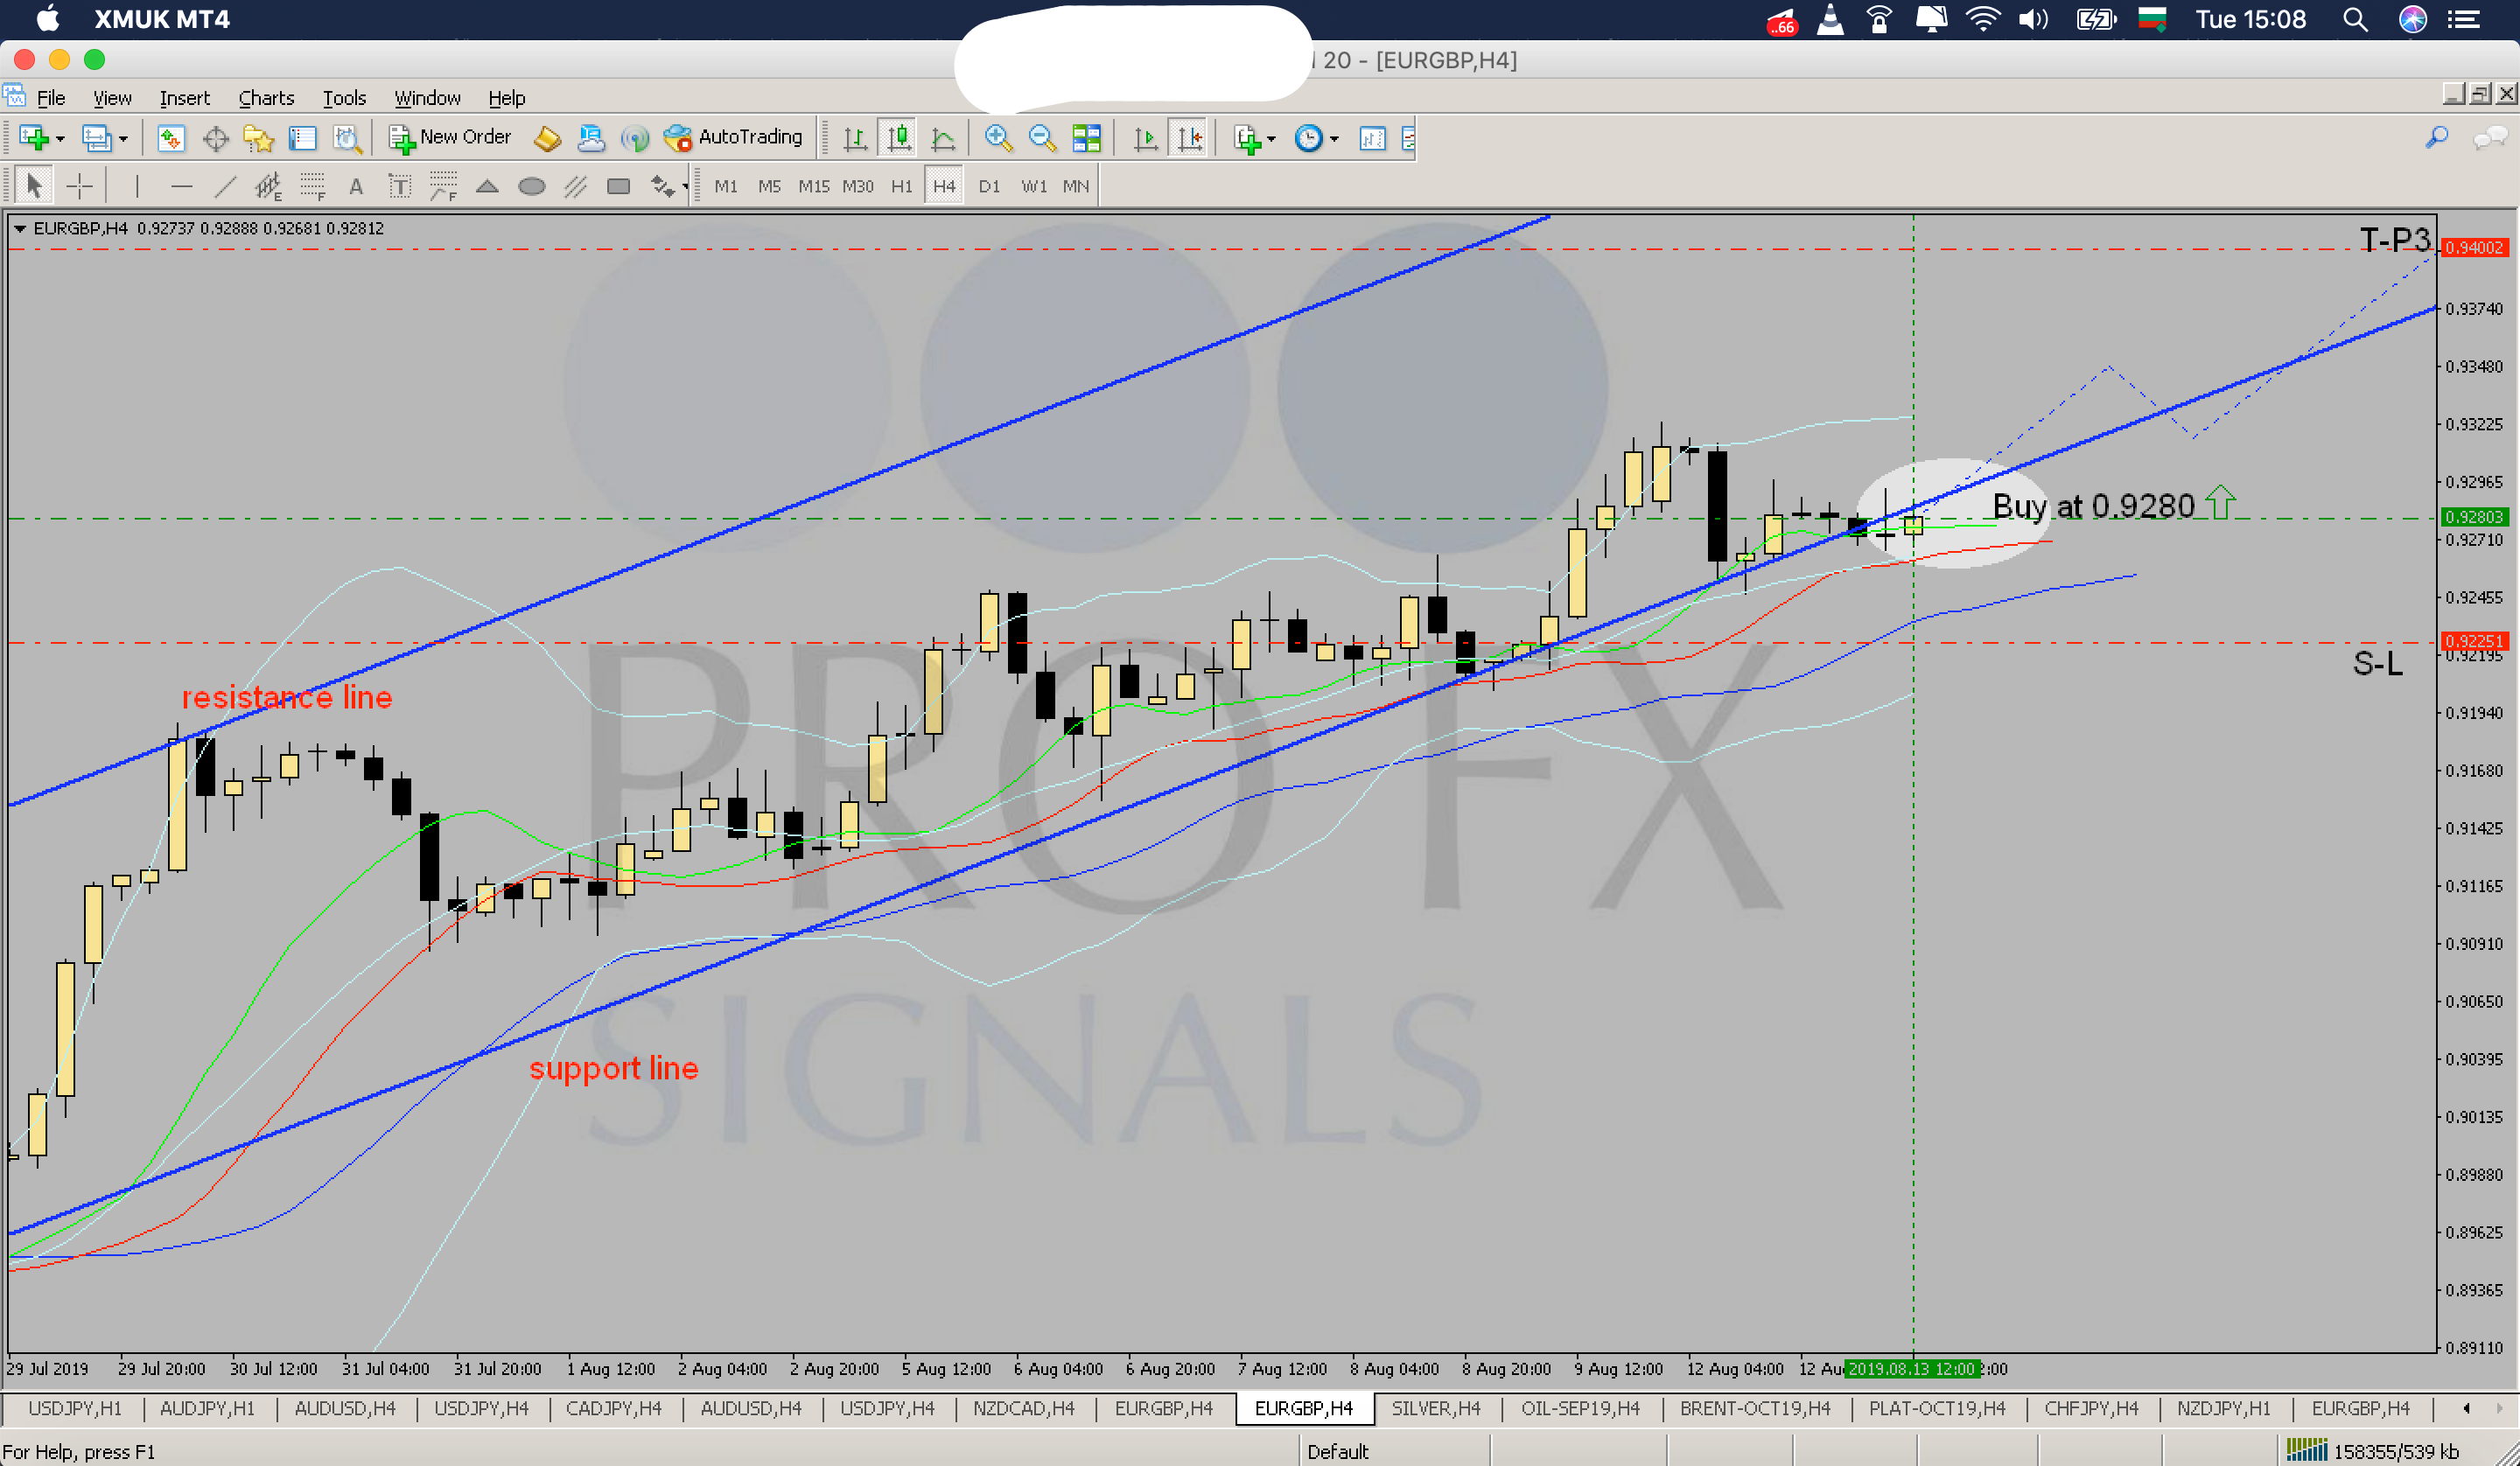The height and width of the screenshot is (1466, 2520).
Task: Open a New Order
Action: (x=450, y=137)
